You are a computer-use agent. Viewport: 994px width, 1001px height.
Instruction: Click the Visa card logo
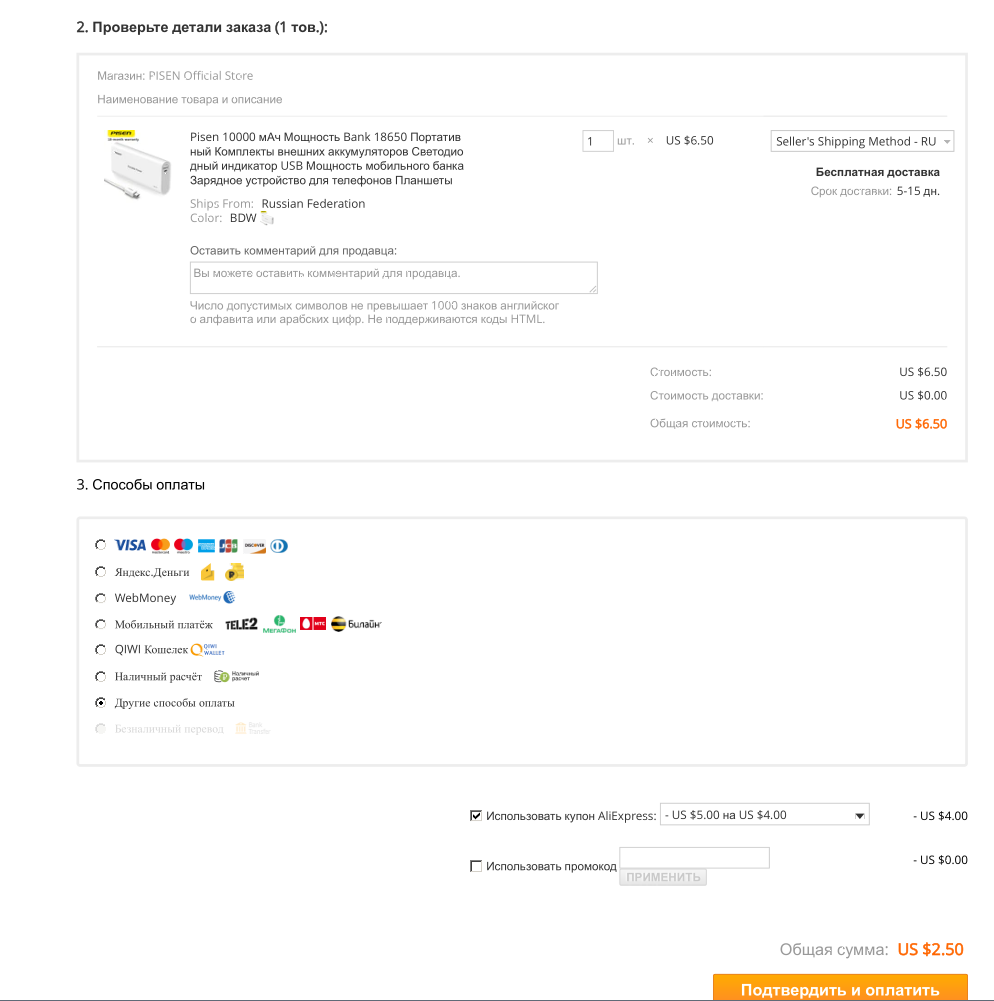coord(130,545)
